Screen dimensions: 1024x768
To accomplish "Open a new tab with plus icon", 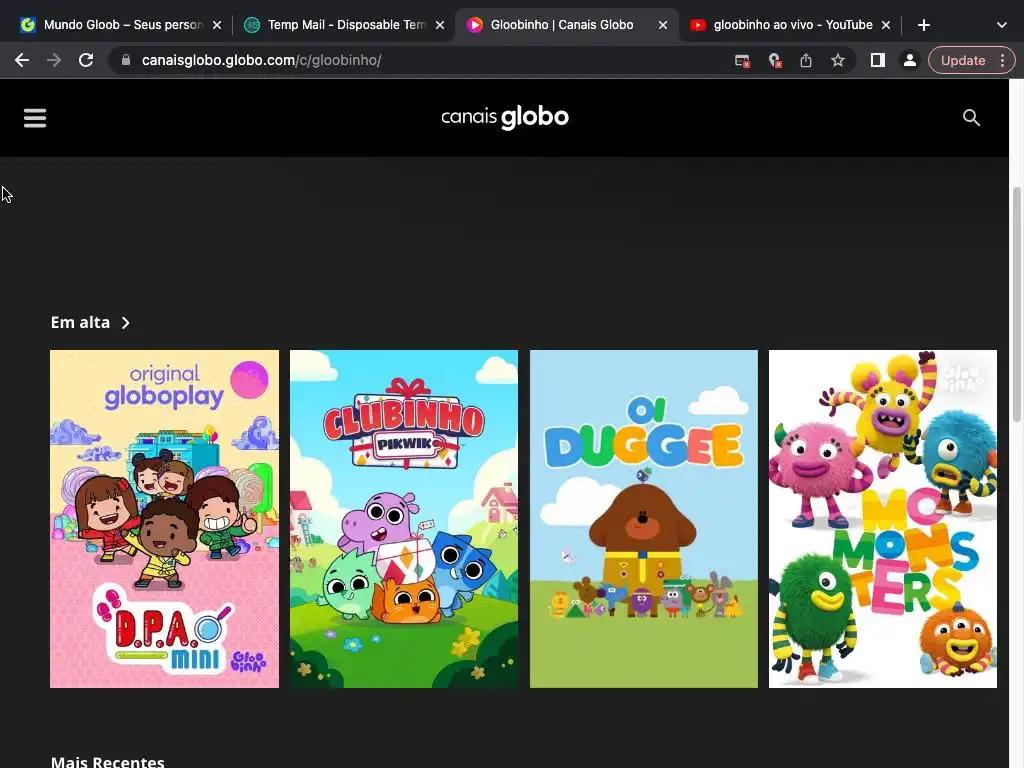I will 923,25.
